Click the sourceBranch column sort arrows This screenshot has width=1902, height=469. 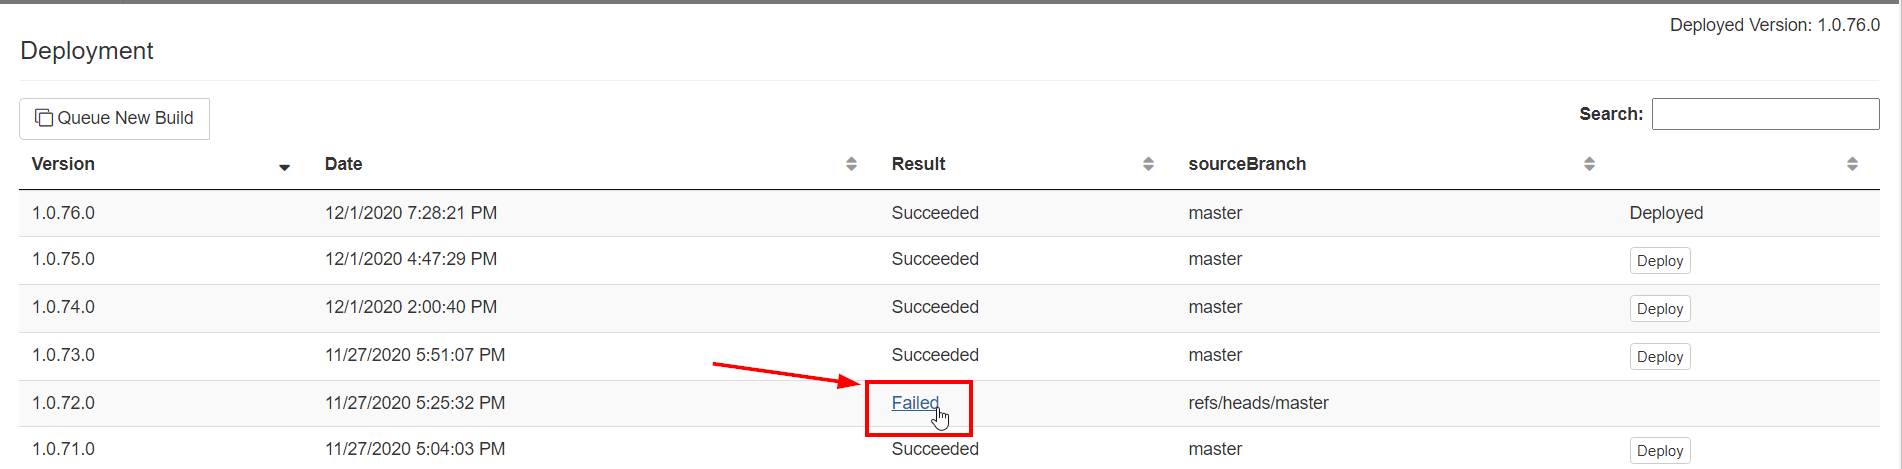(x=1589, y=164)
